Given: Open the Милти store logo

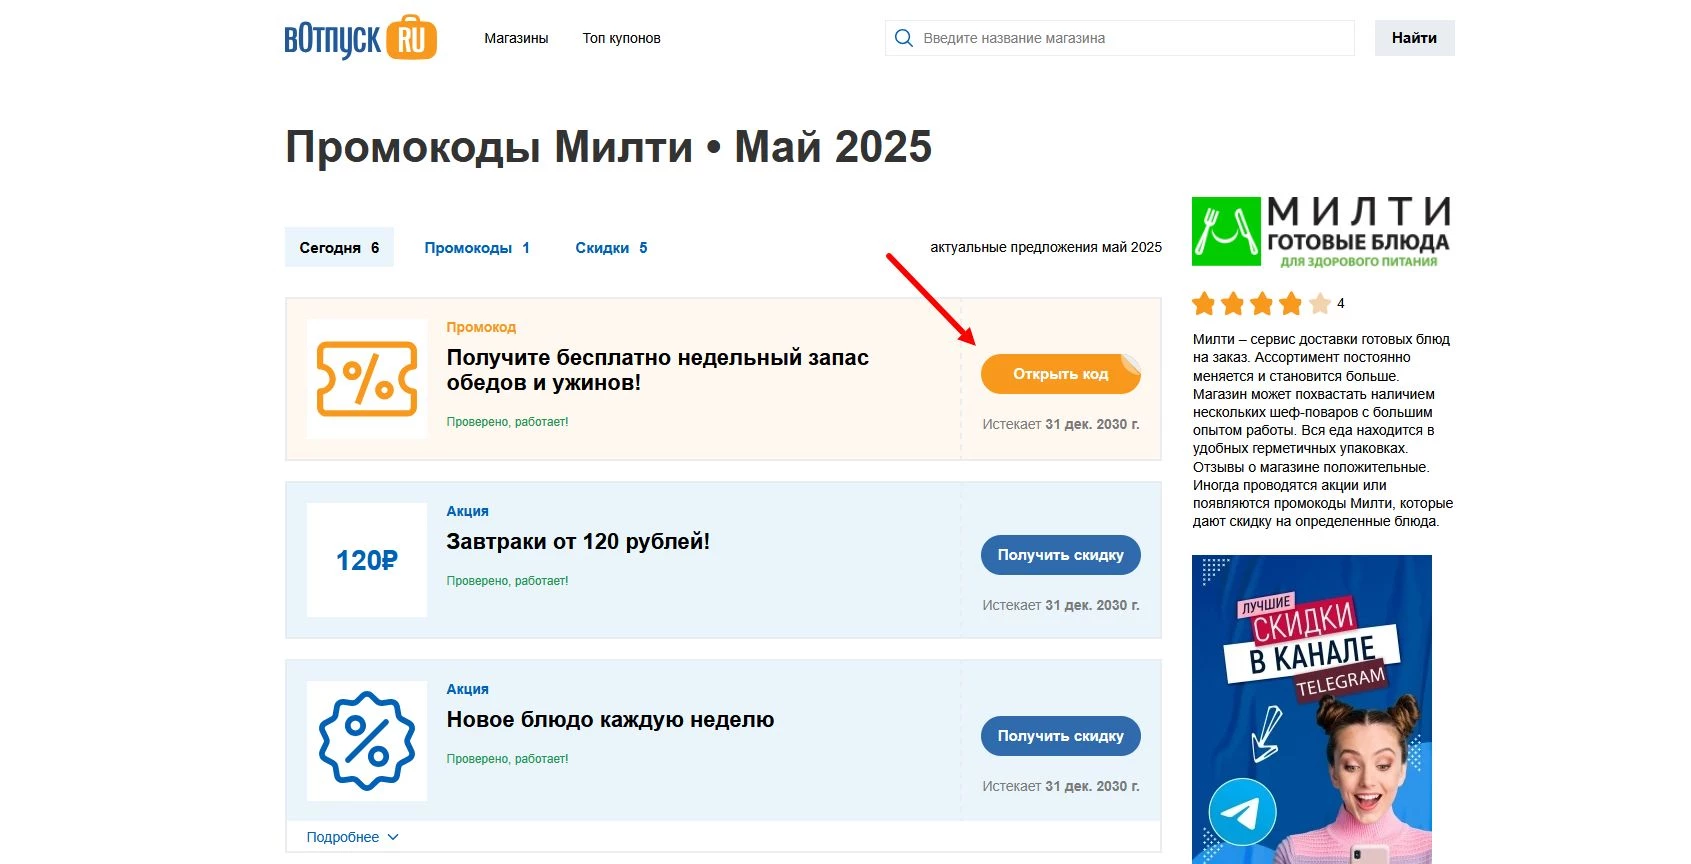Looking at the screenshot, I should (1322, 232).
